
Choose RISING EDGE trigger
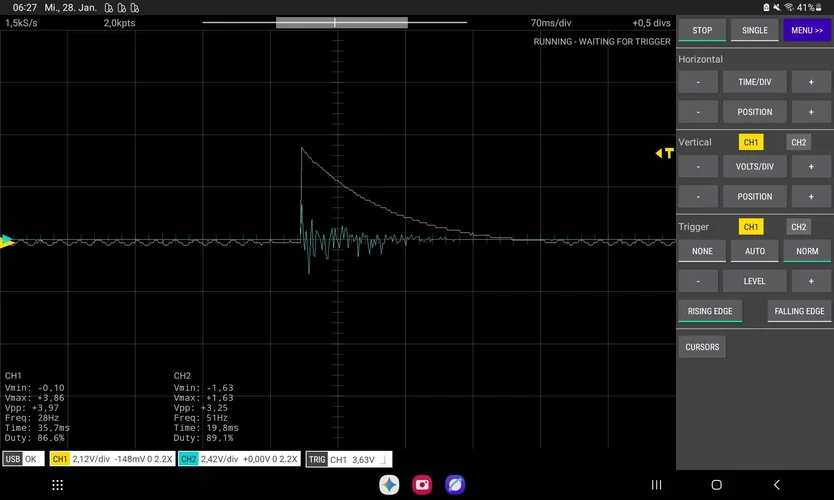tap(710, 311)
